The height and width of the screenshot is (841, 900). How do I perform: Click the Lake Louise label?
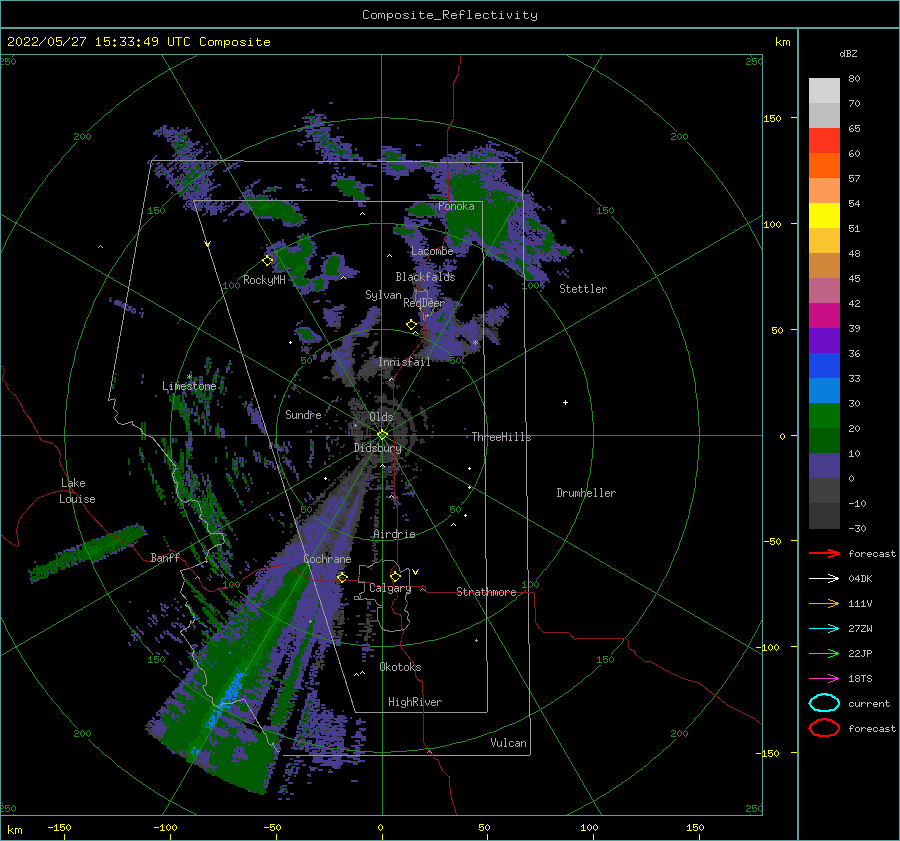(77, 491)
